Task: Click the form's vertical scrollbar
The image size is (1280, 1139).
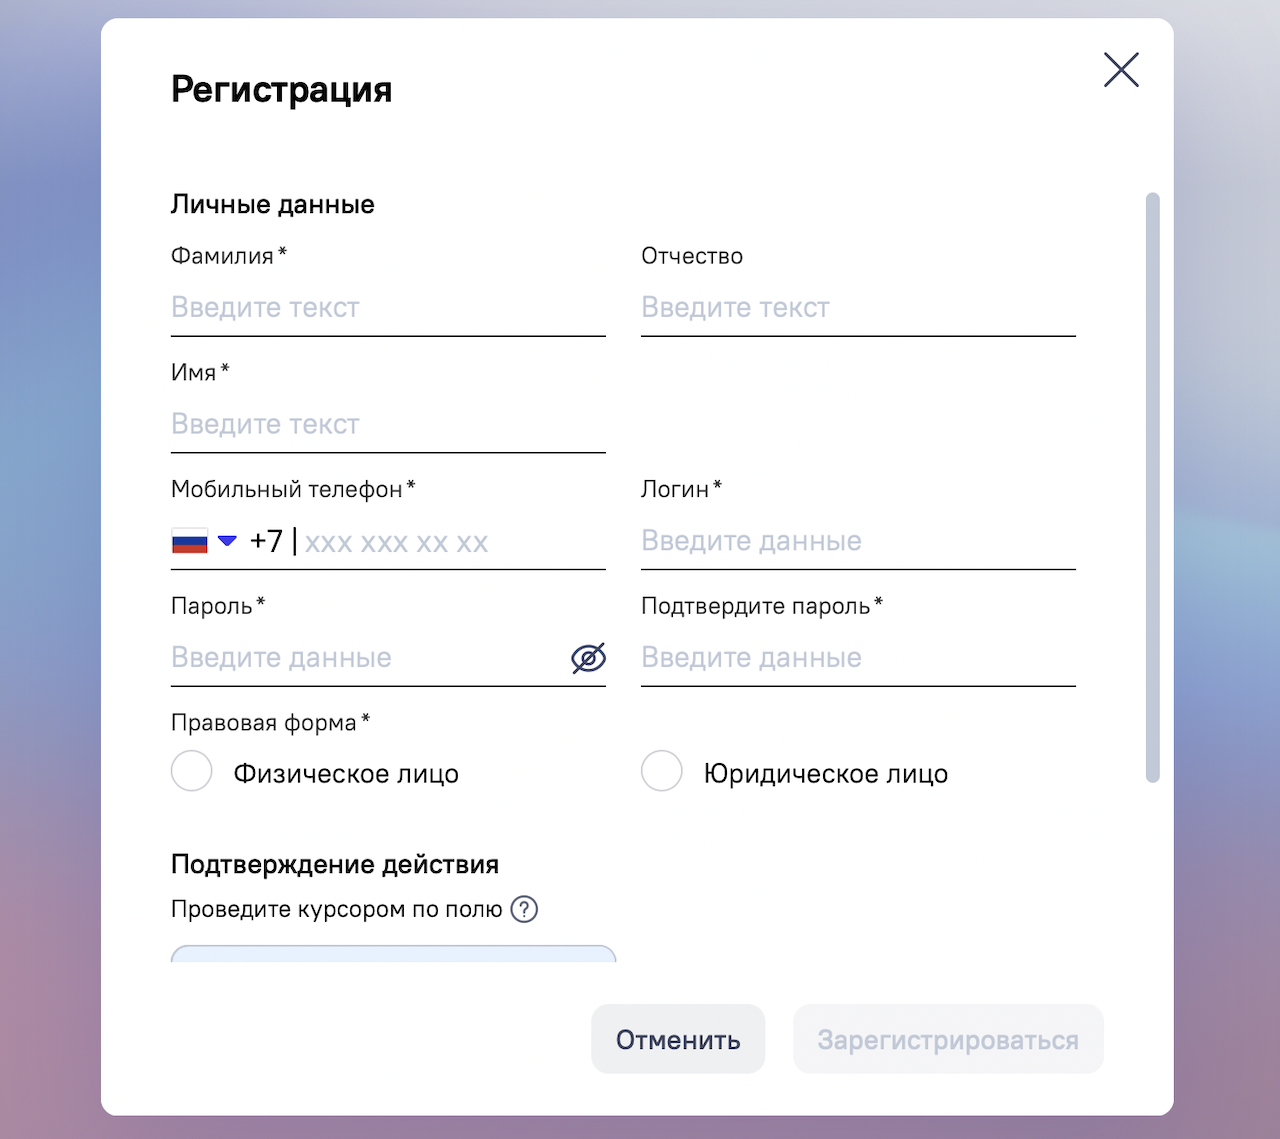Action: coord(1152,487)
